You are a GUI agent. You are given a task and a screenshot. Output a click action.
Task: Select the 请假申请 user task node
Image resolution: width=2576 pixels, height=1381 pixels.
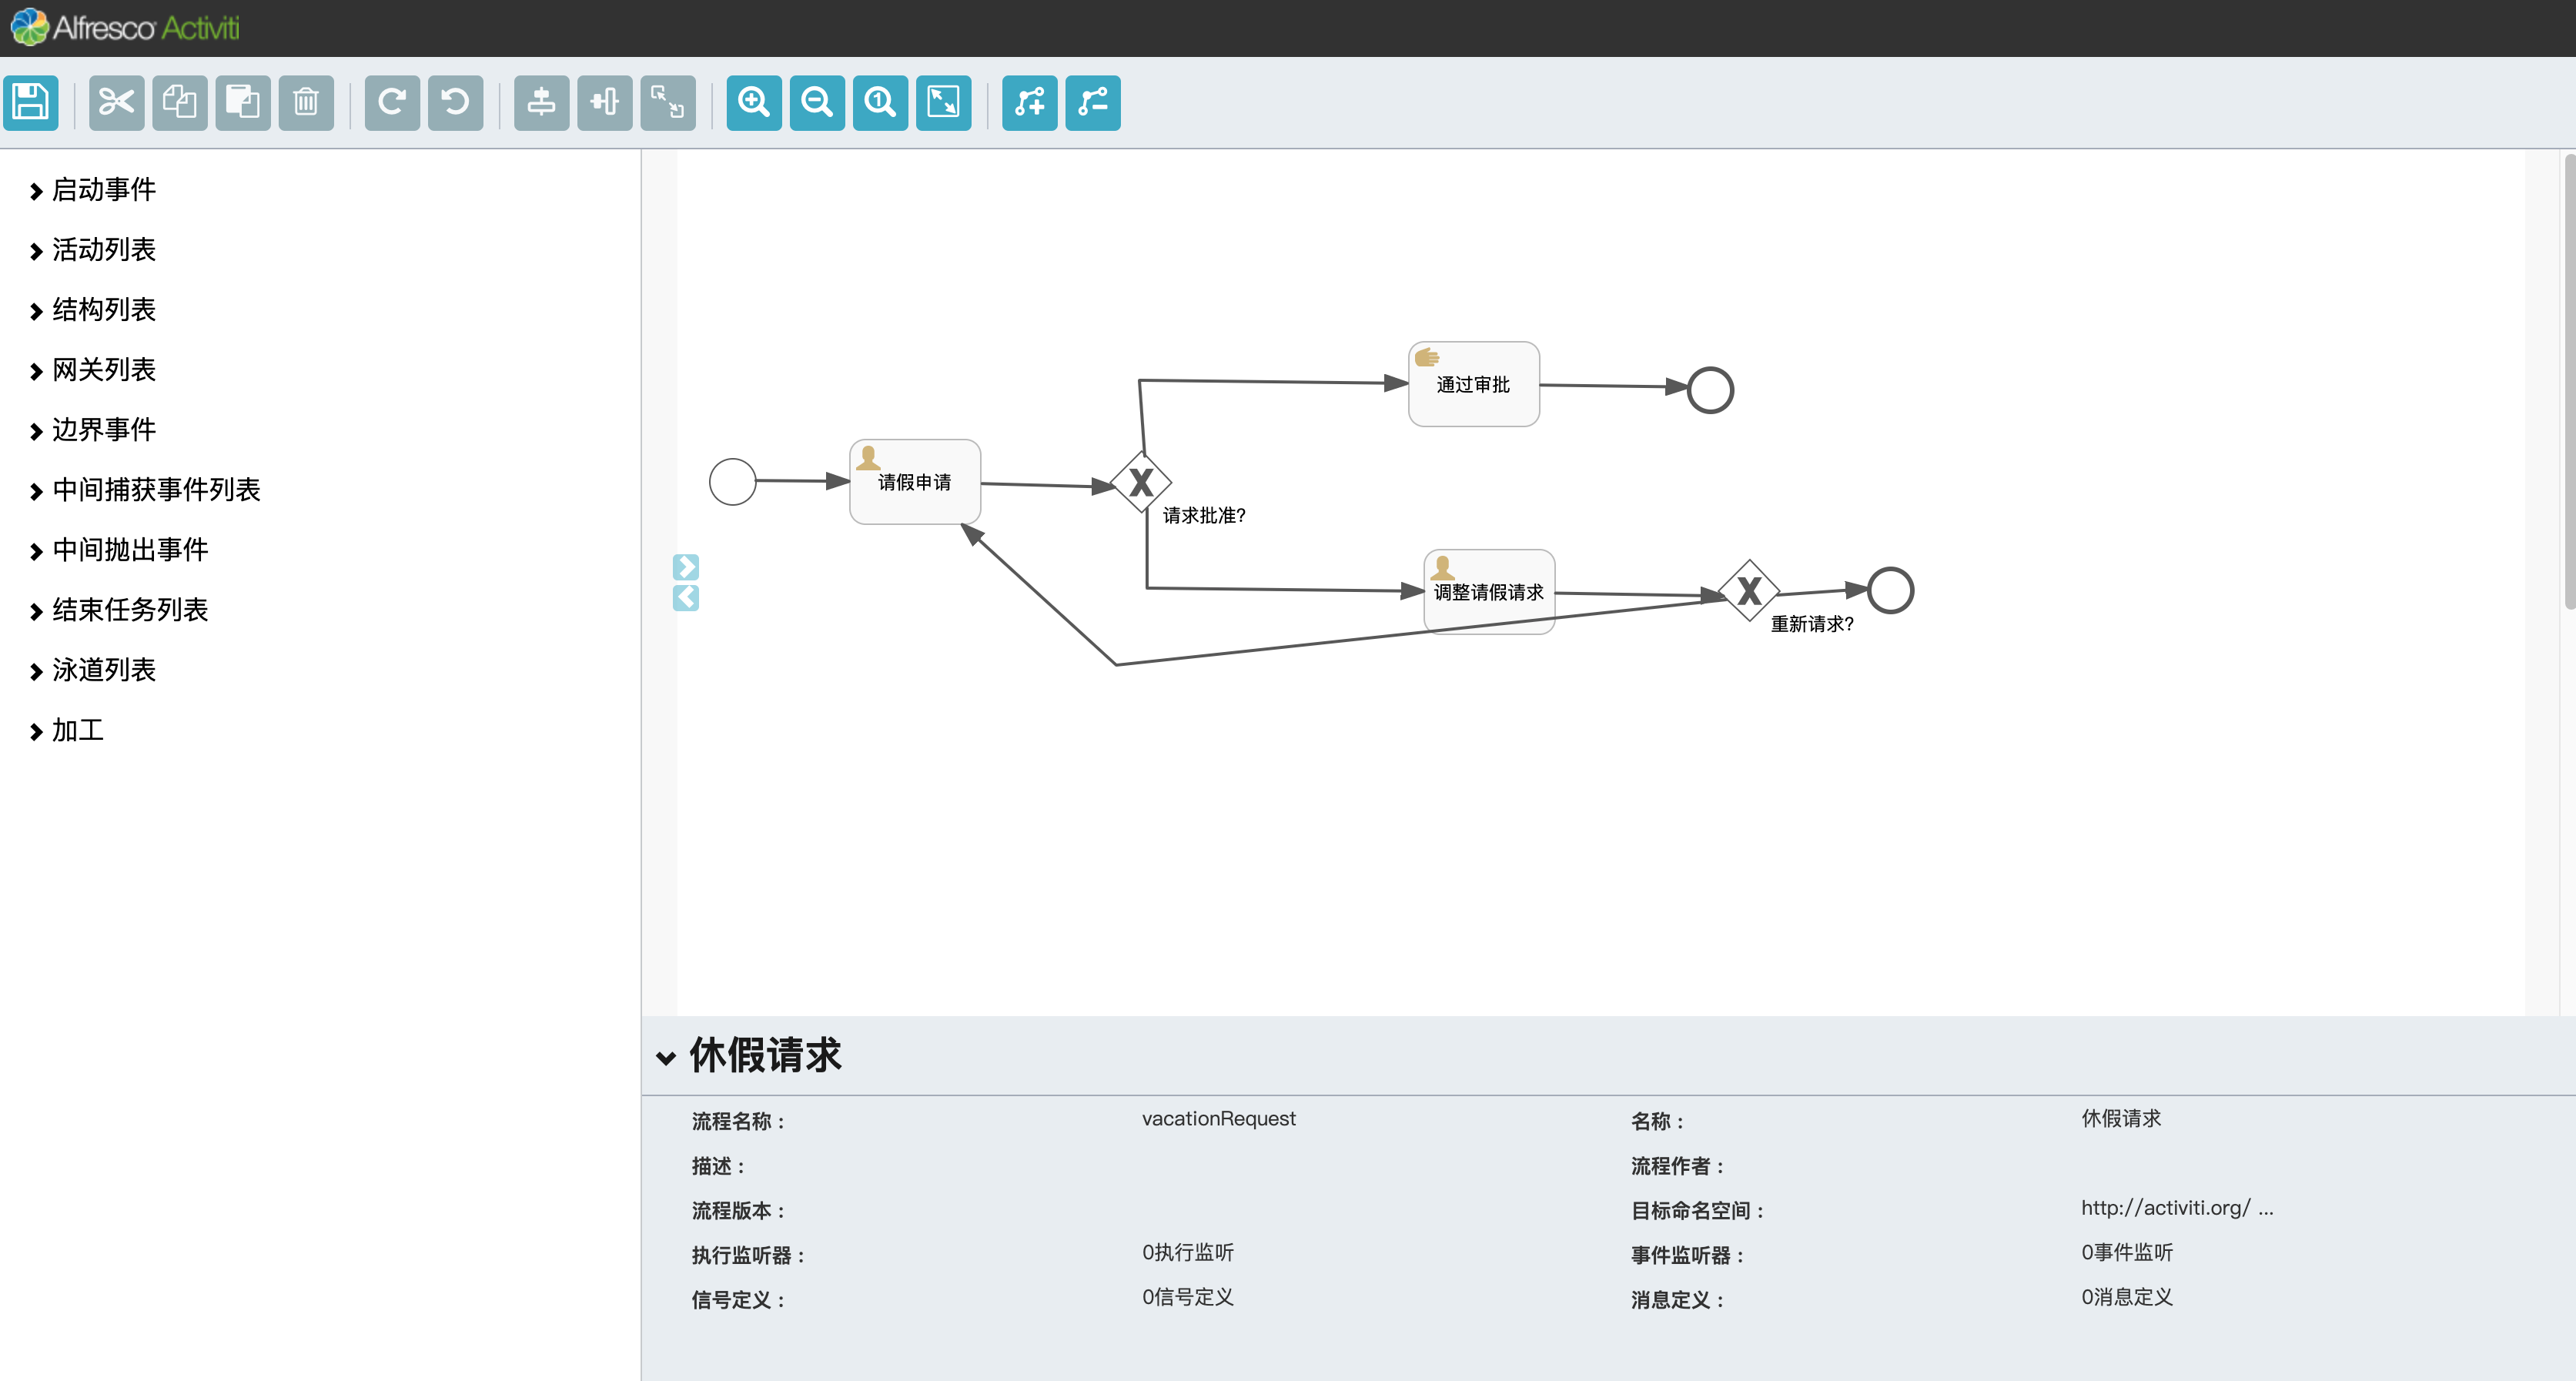coord(914,483)
